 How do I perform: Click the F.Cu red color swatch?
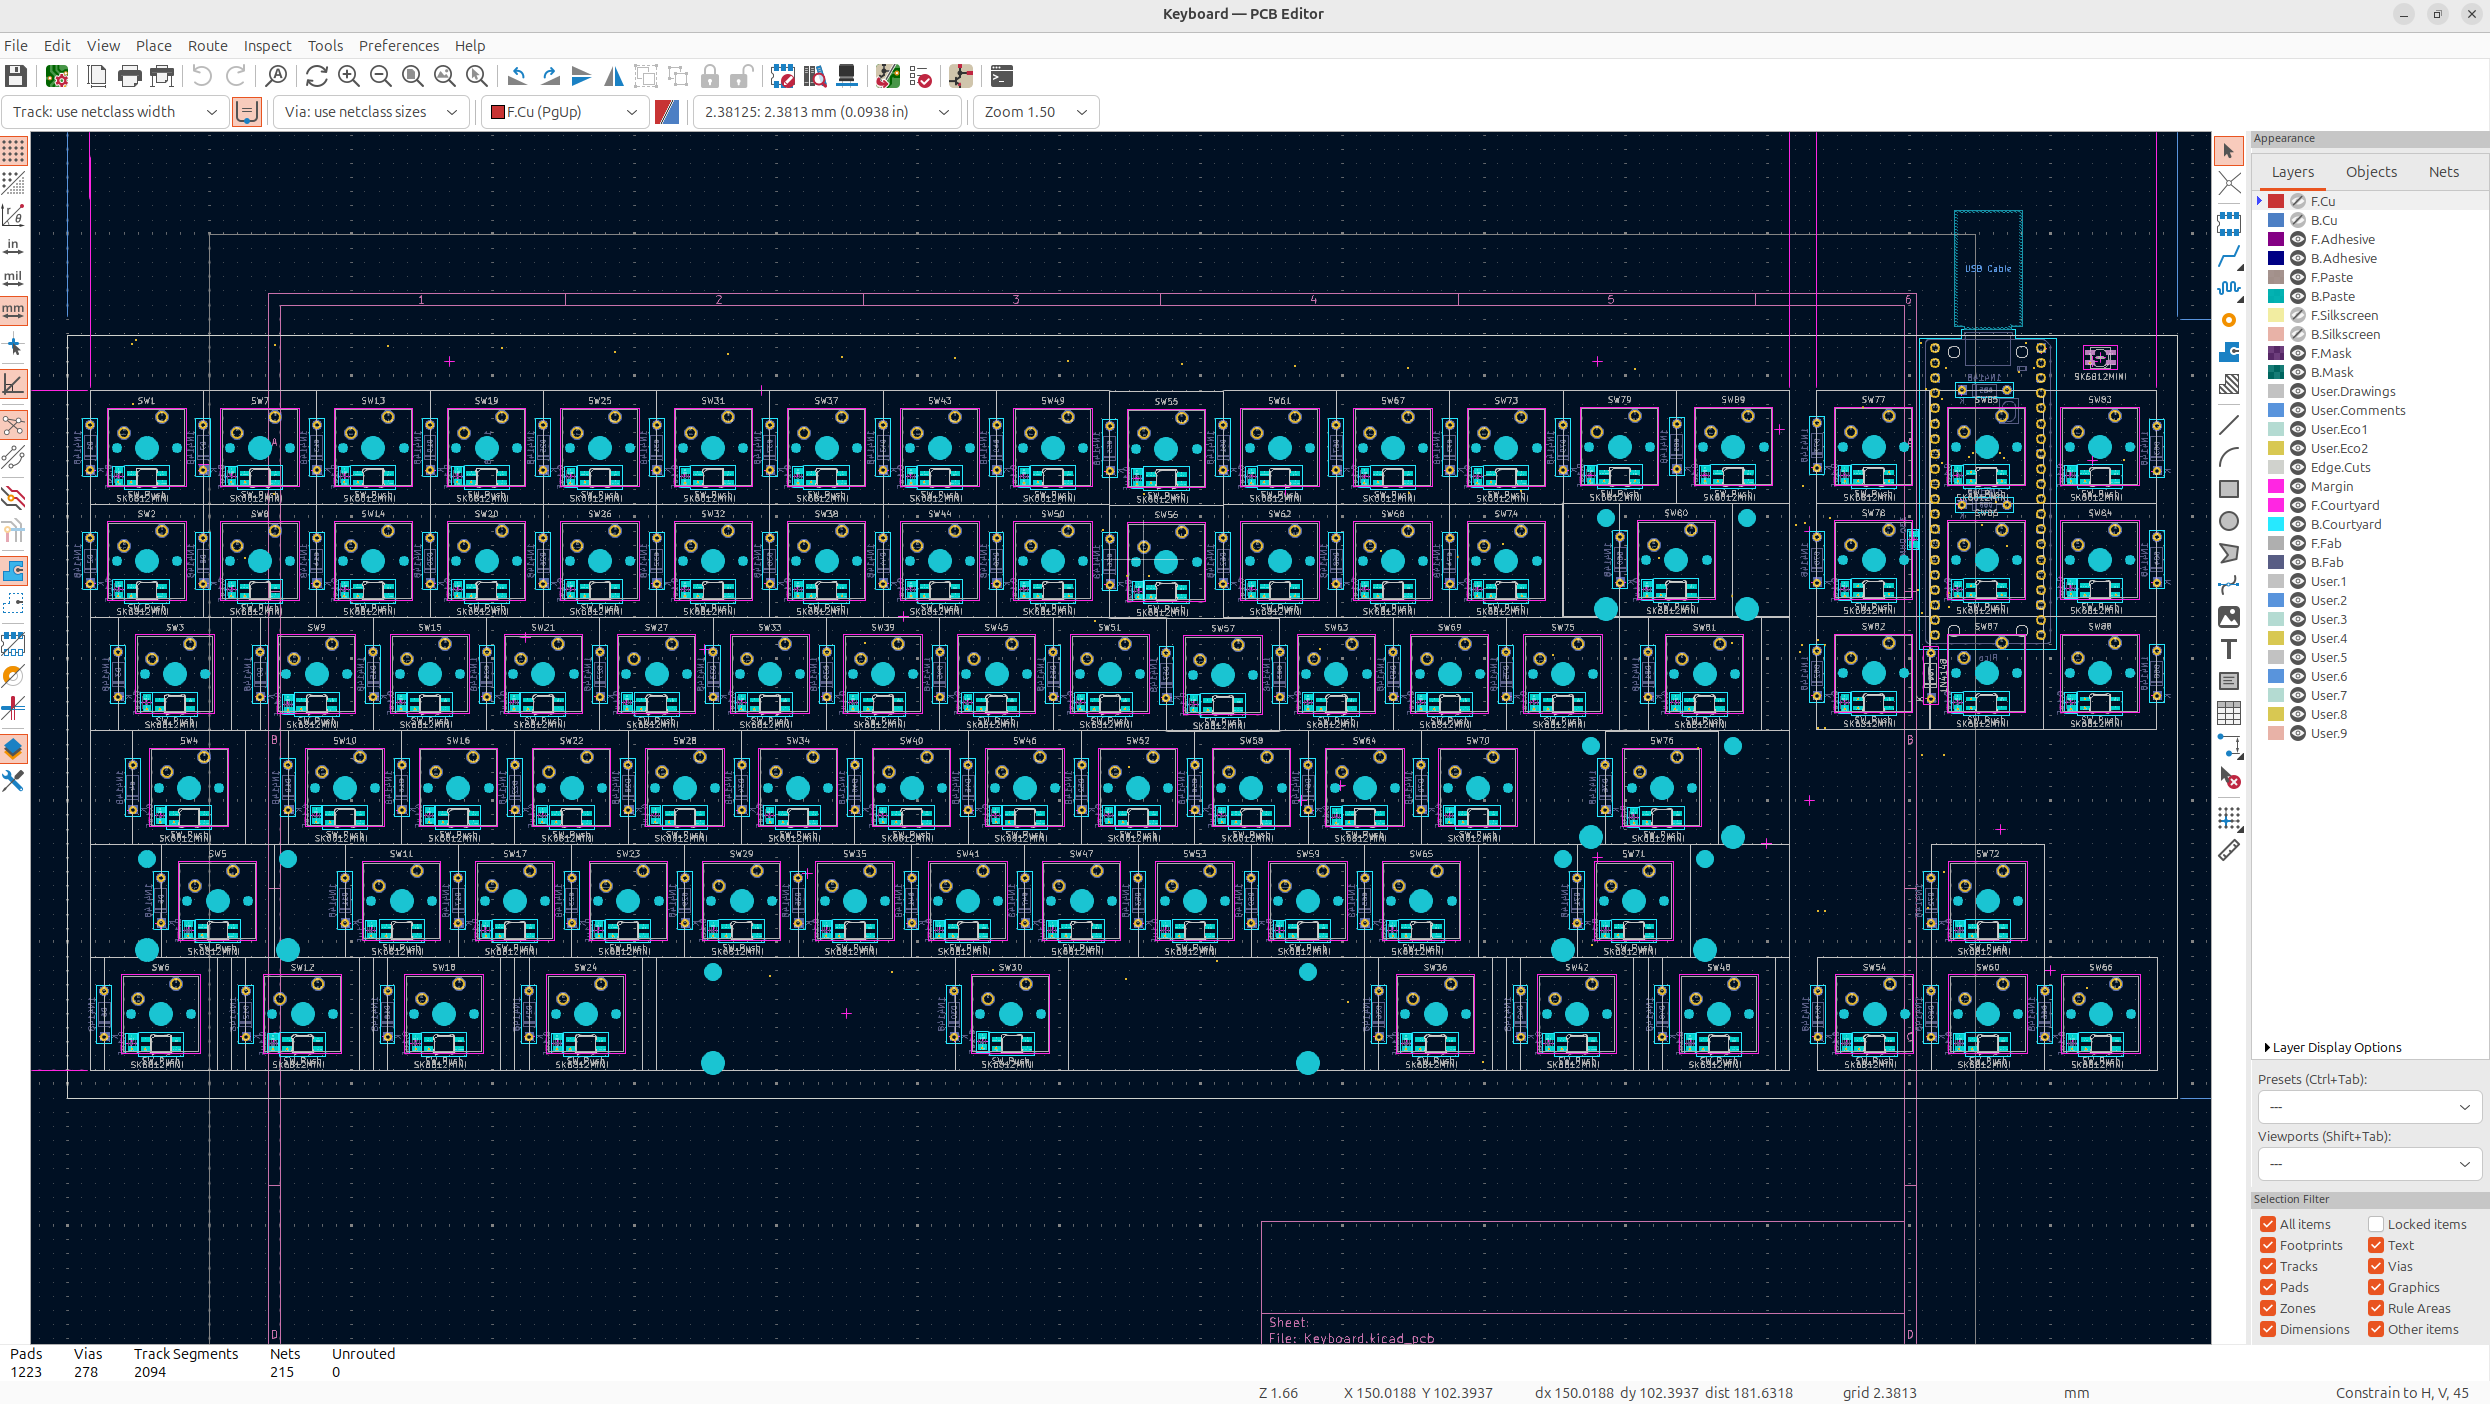(2276, 201)
